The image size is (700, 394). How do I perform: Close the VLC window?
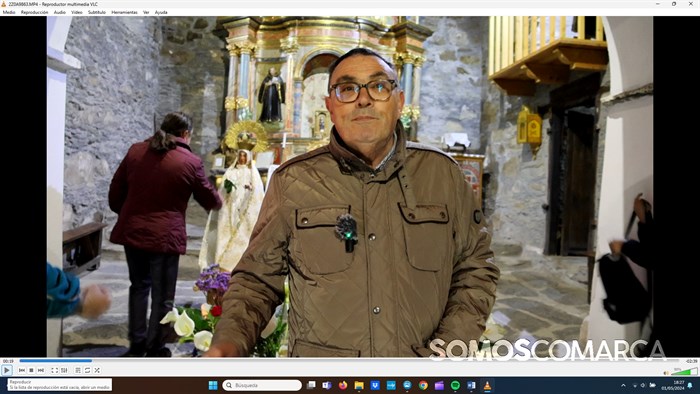coord(690,4)
